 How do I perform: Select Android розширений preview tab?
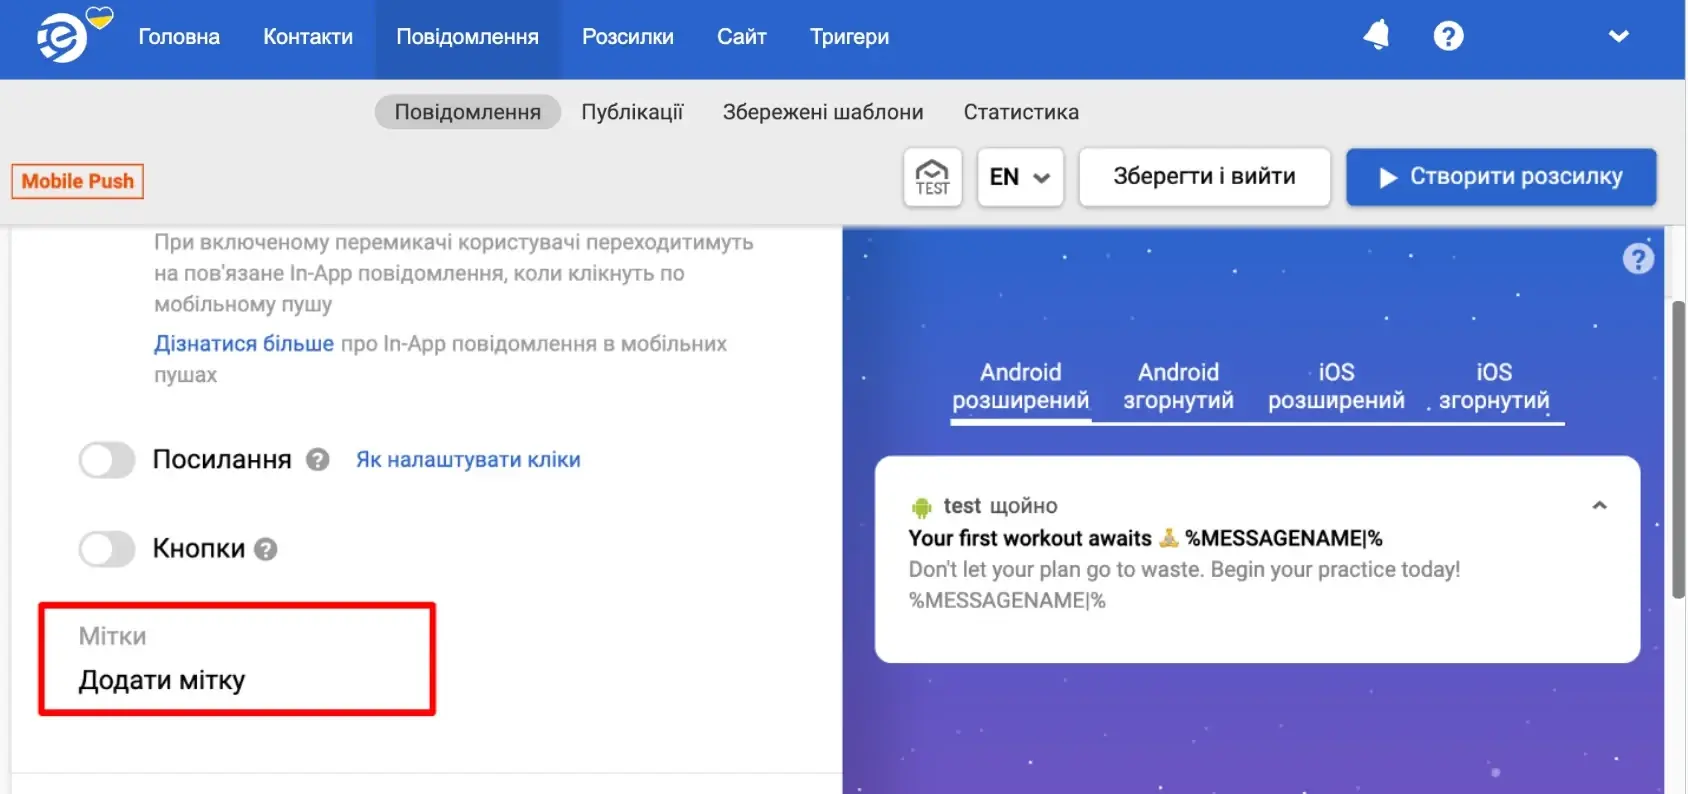pos(1020,387)
